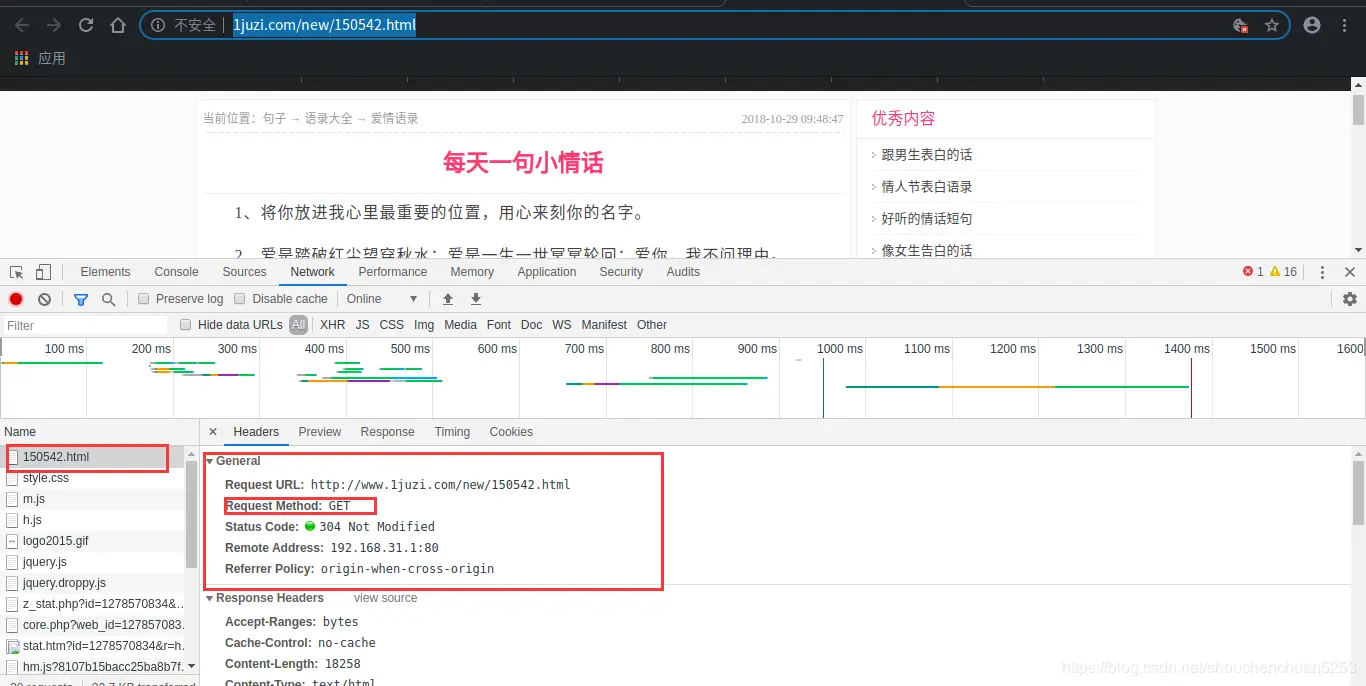The height and width of the screenshot is (686, 1366).
Task: Start or stop network recording
Action: [x=15, y=298]
